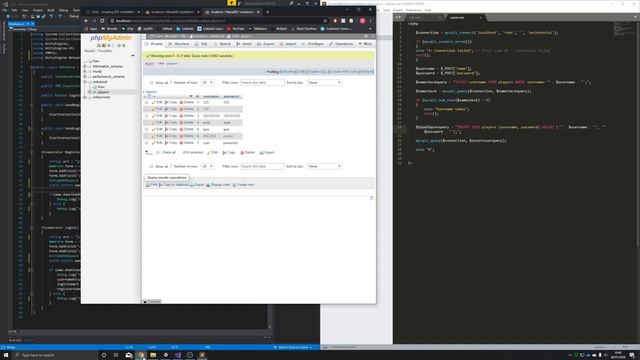The image size is (640, 360).
Task: Expand the More tabs dropdown in phpMyAdmin
Action: pos(366,44)
